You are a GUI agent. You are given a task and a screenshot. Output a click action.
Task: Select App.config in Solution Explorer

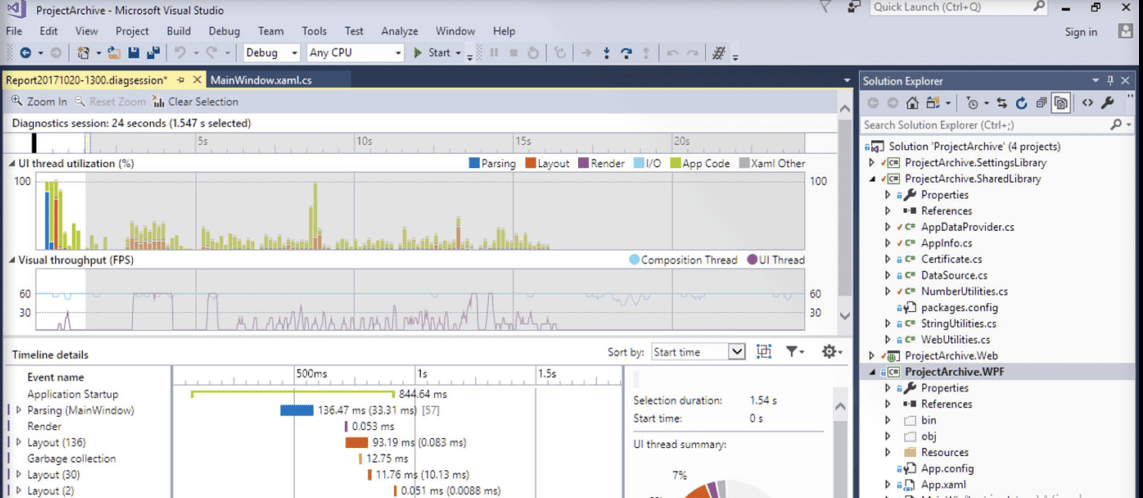pos(947,468)
